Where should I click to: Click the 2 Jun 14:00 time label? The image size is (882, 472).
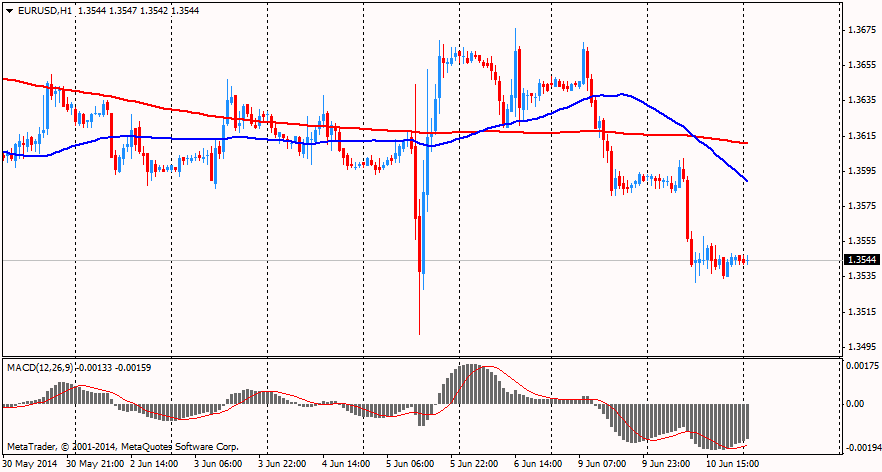pyautogui.click(x=155, y=464)
